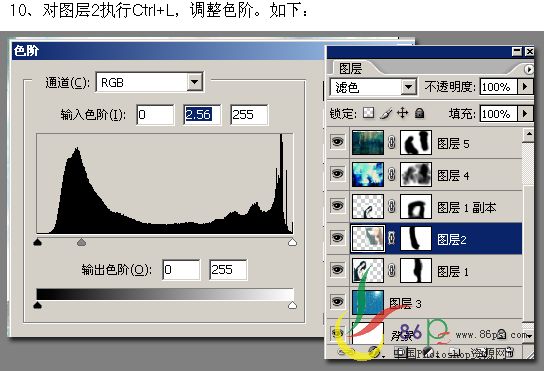
Task: Click input highlight field 255
Action: (249, 115)
